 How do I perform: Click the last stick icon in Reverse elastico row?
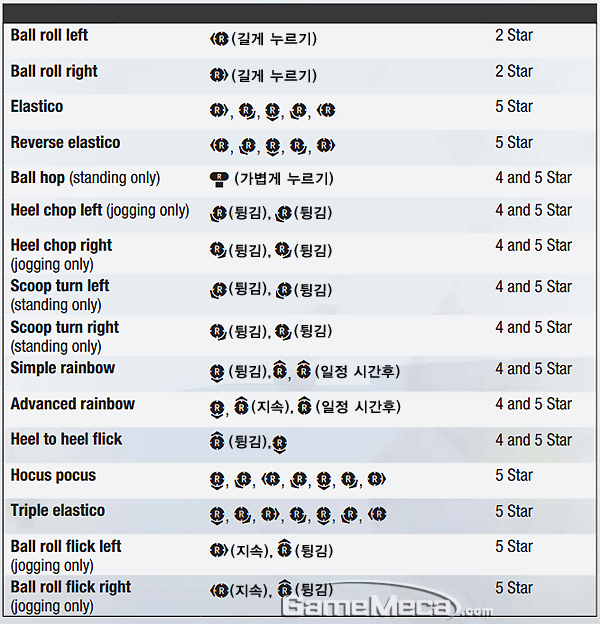pyautogui.click(x=326, y=146)
